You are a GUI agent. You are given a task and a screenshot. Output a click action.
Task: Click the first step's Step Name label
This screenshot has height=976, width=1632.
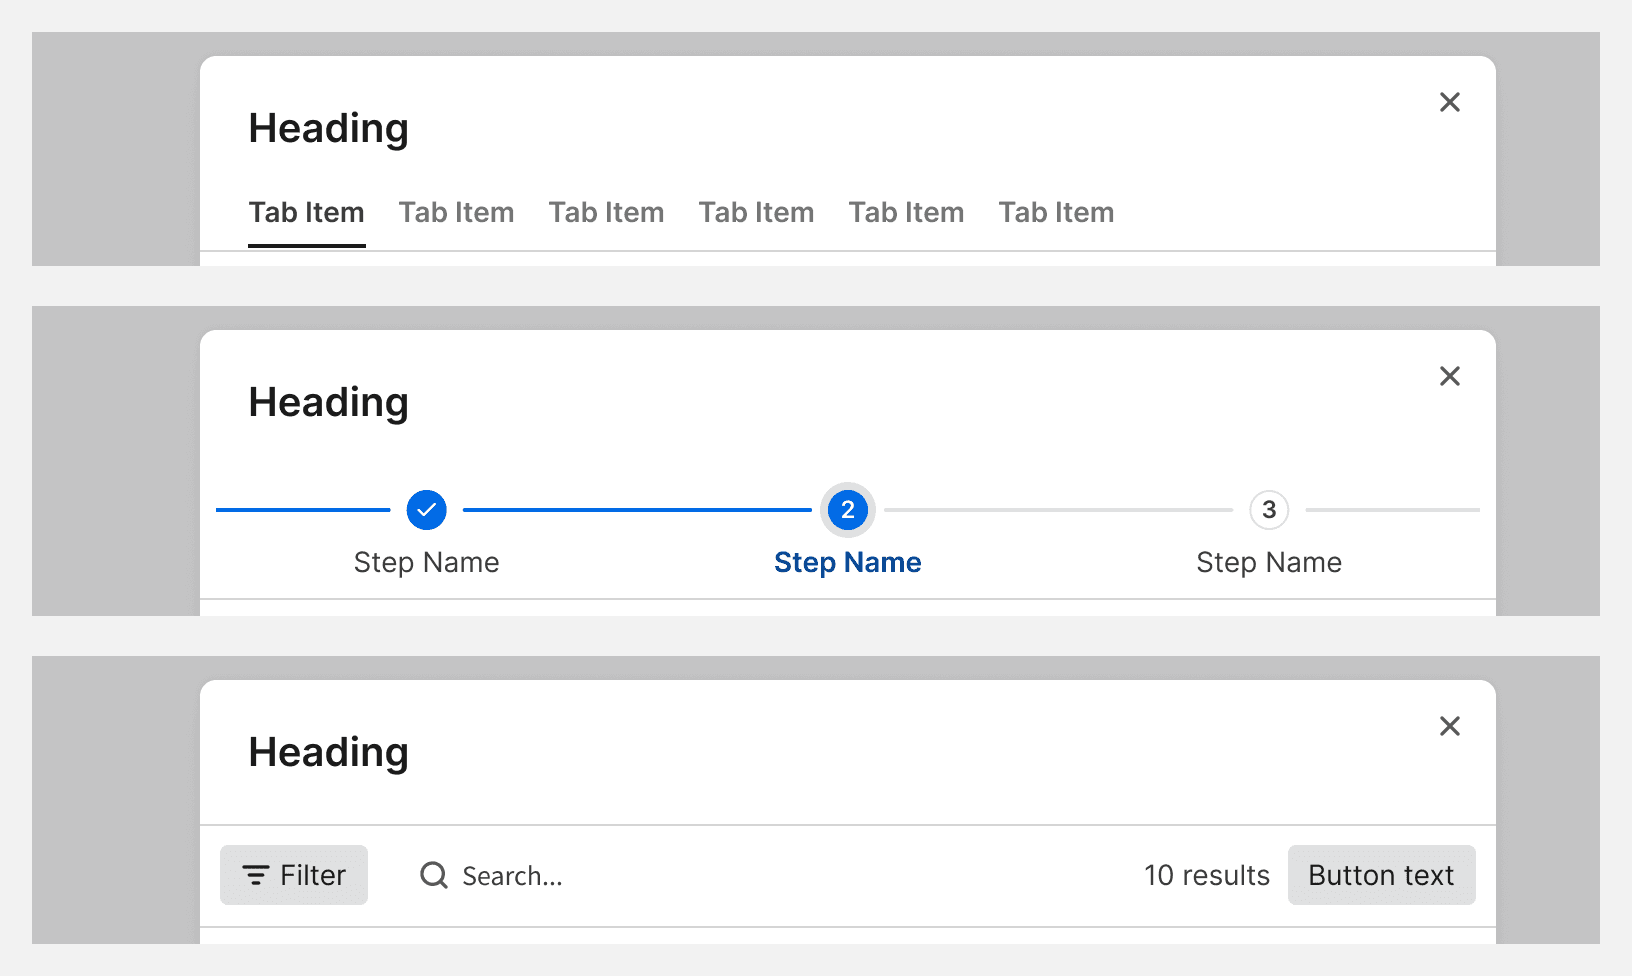(426, 562)
